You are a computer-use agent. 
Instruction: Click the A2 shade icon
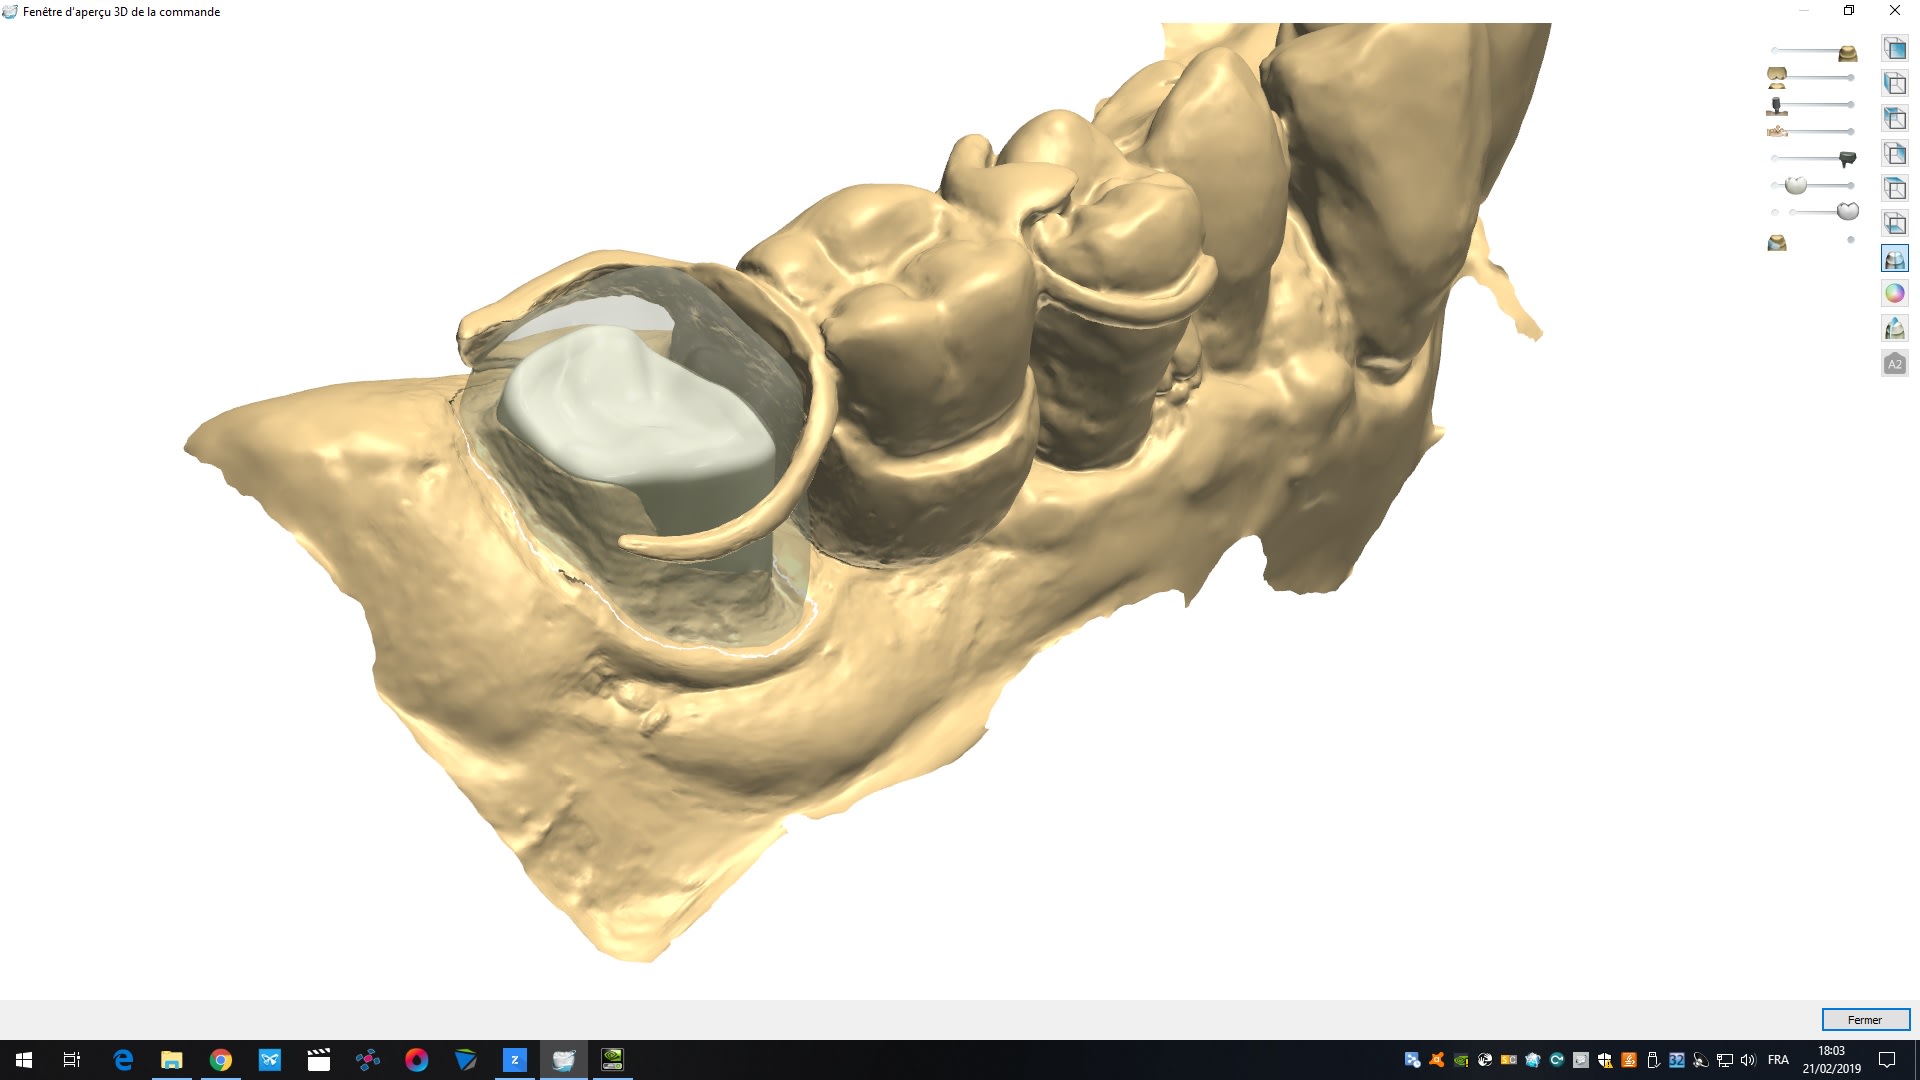(x=1894, y=364)
